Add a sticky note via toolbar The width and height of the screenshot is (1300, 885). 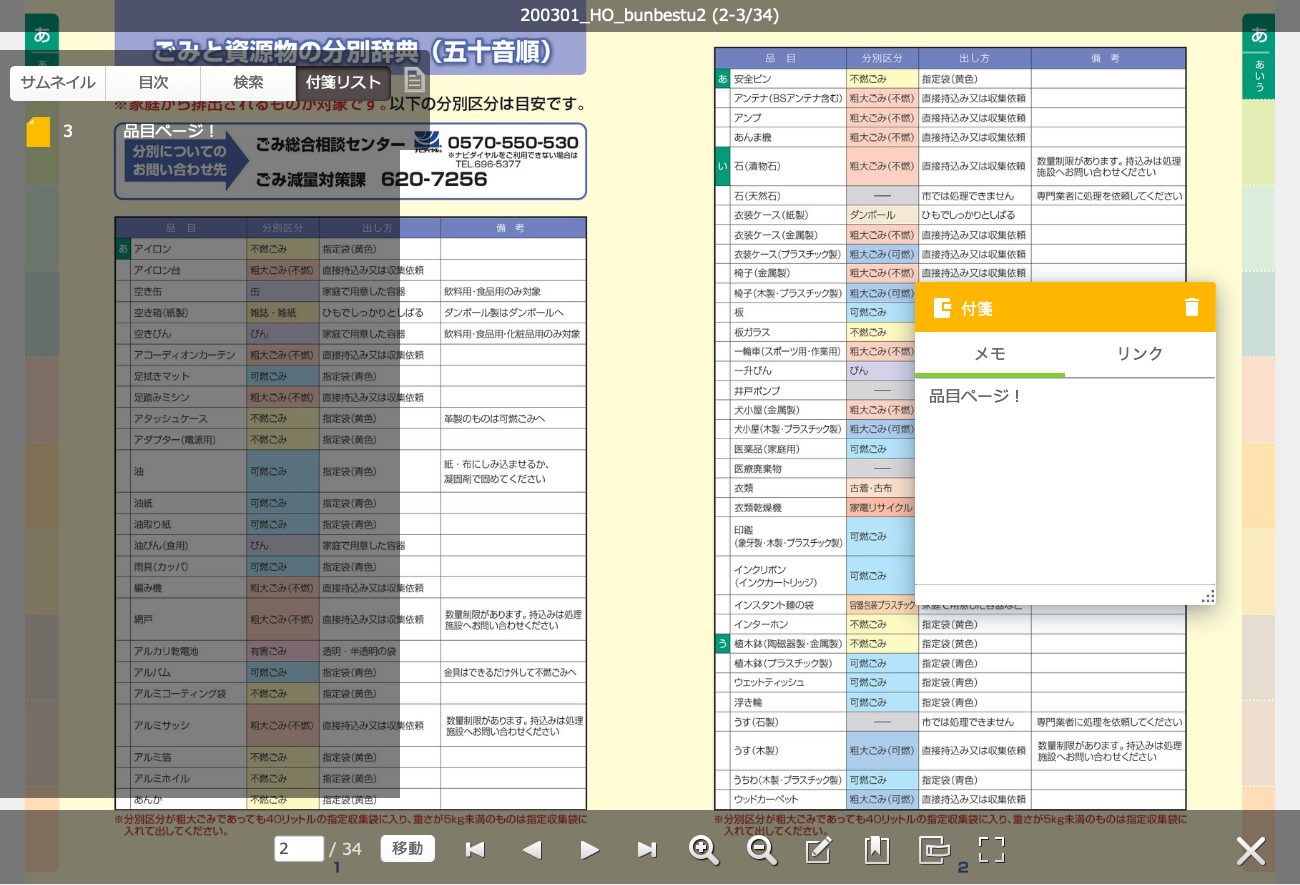[934, 850]
